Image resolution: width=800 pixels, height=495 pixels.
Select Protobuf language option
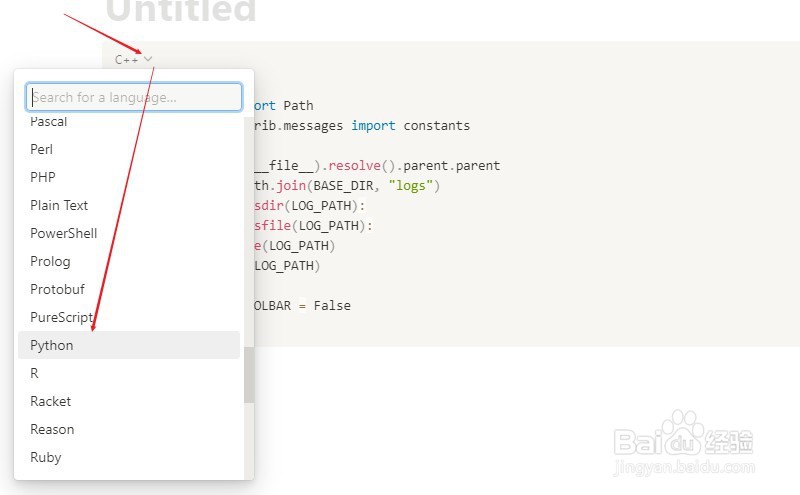(x=57, y=289)
